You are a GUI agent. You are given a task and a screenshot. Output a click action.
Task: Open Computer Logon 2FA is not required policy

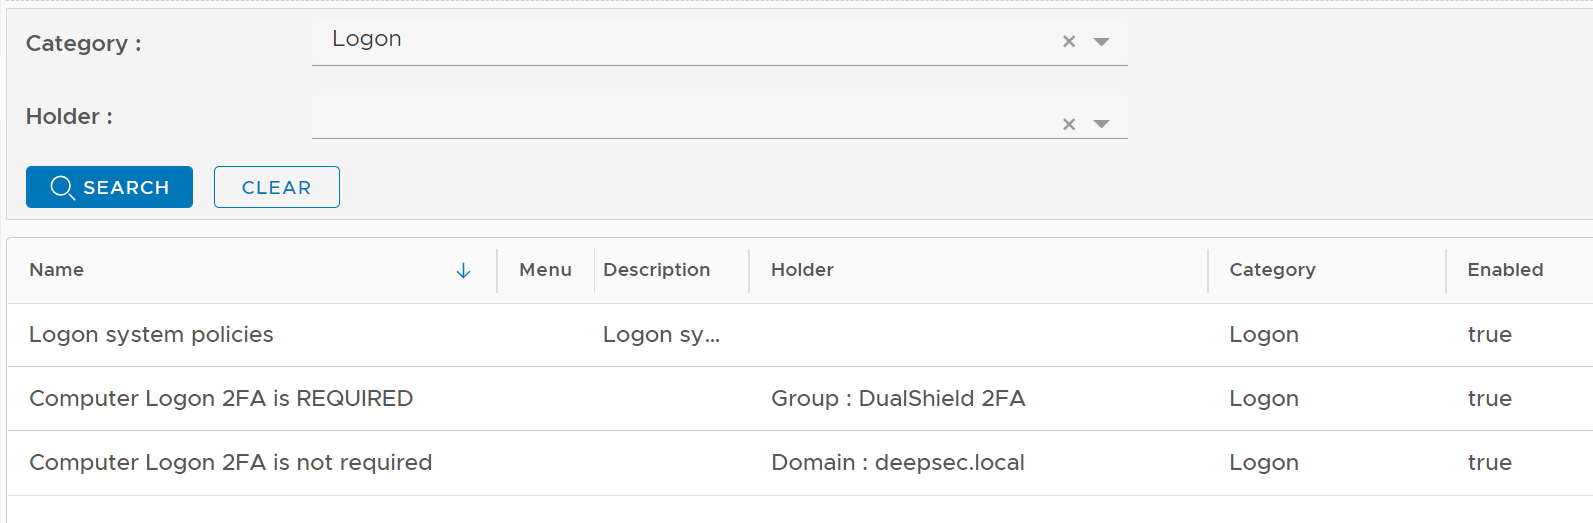pos(231,463)
